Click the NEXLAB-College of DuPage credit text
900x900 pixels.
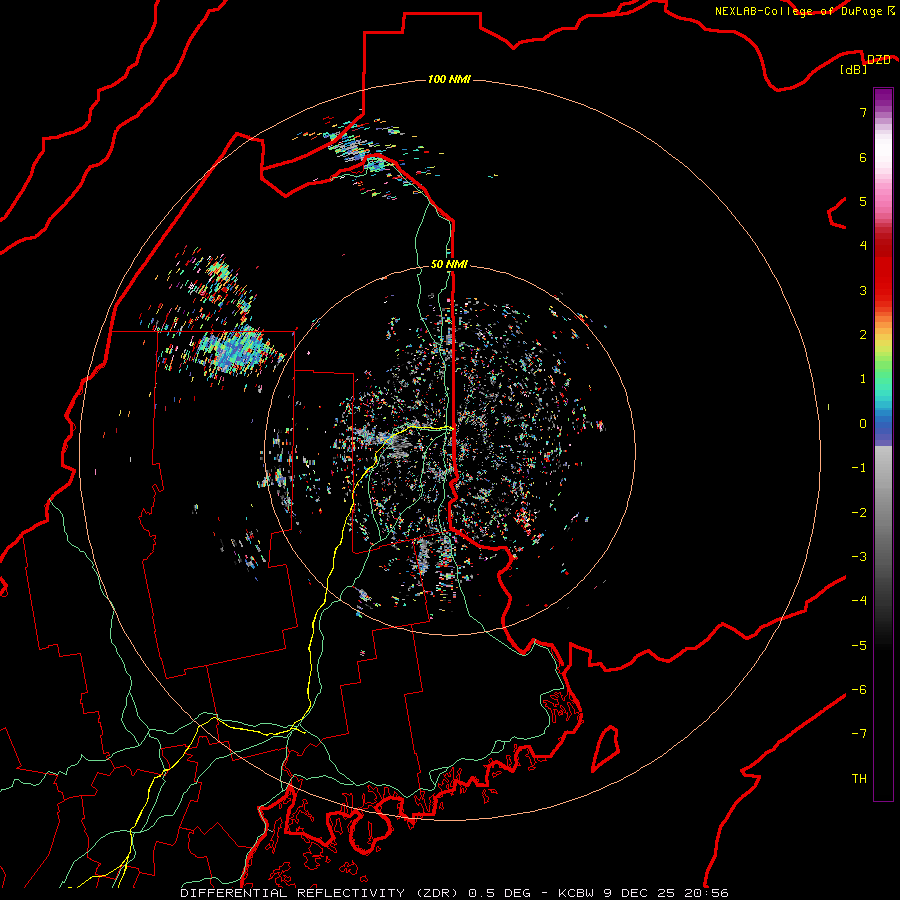coord(805,11)
